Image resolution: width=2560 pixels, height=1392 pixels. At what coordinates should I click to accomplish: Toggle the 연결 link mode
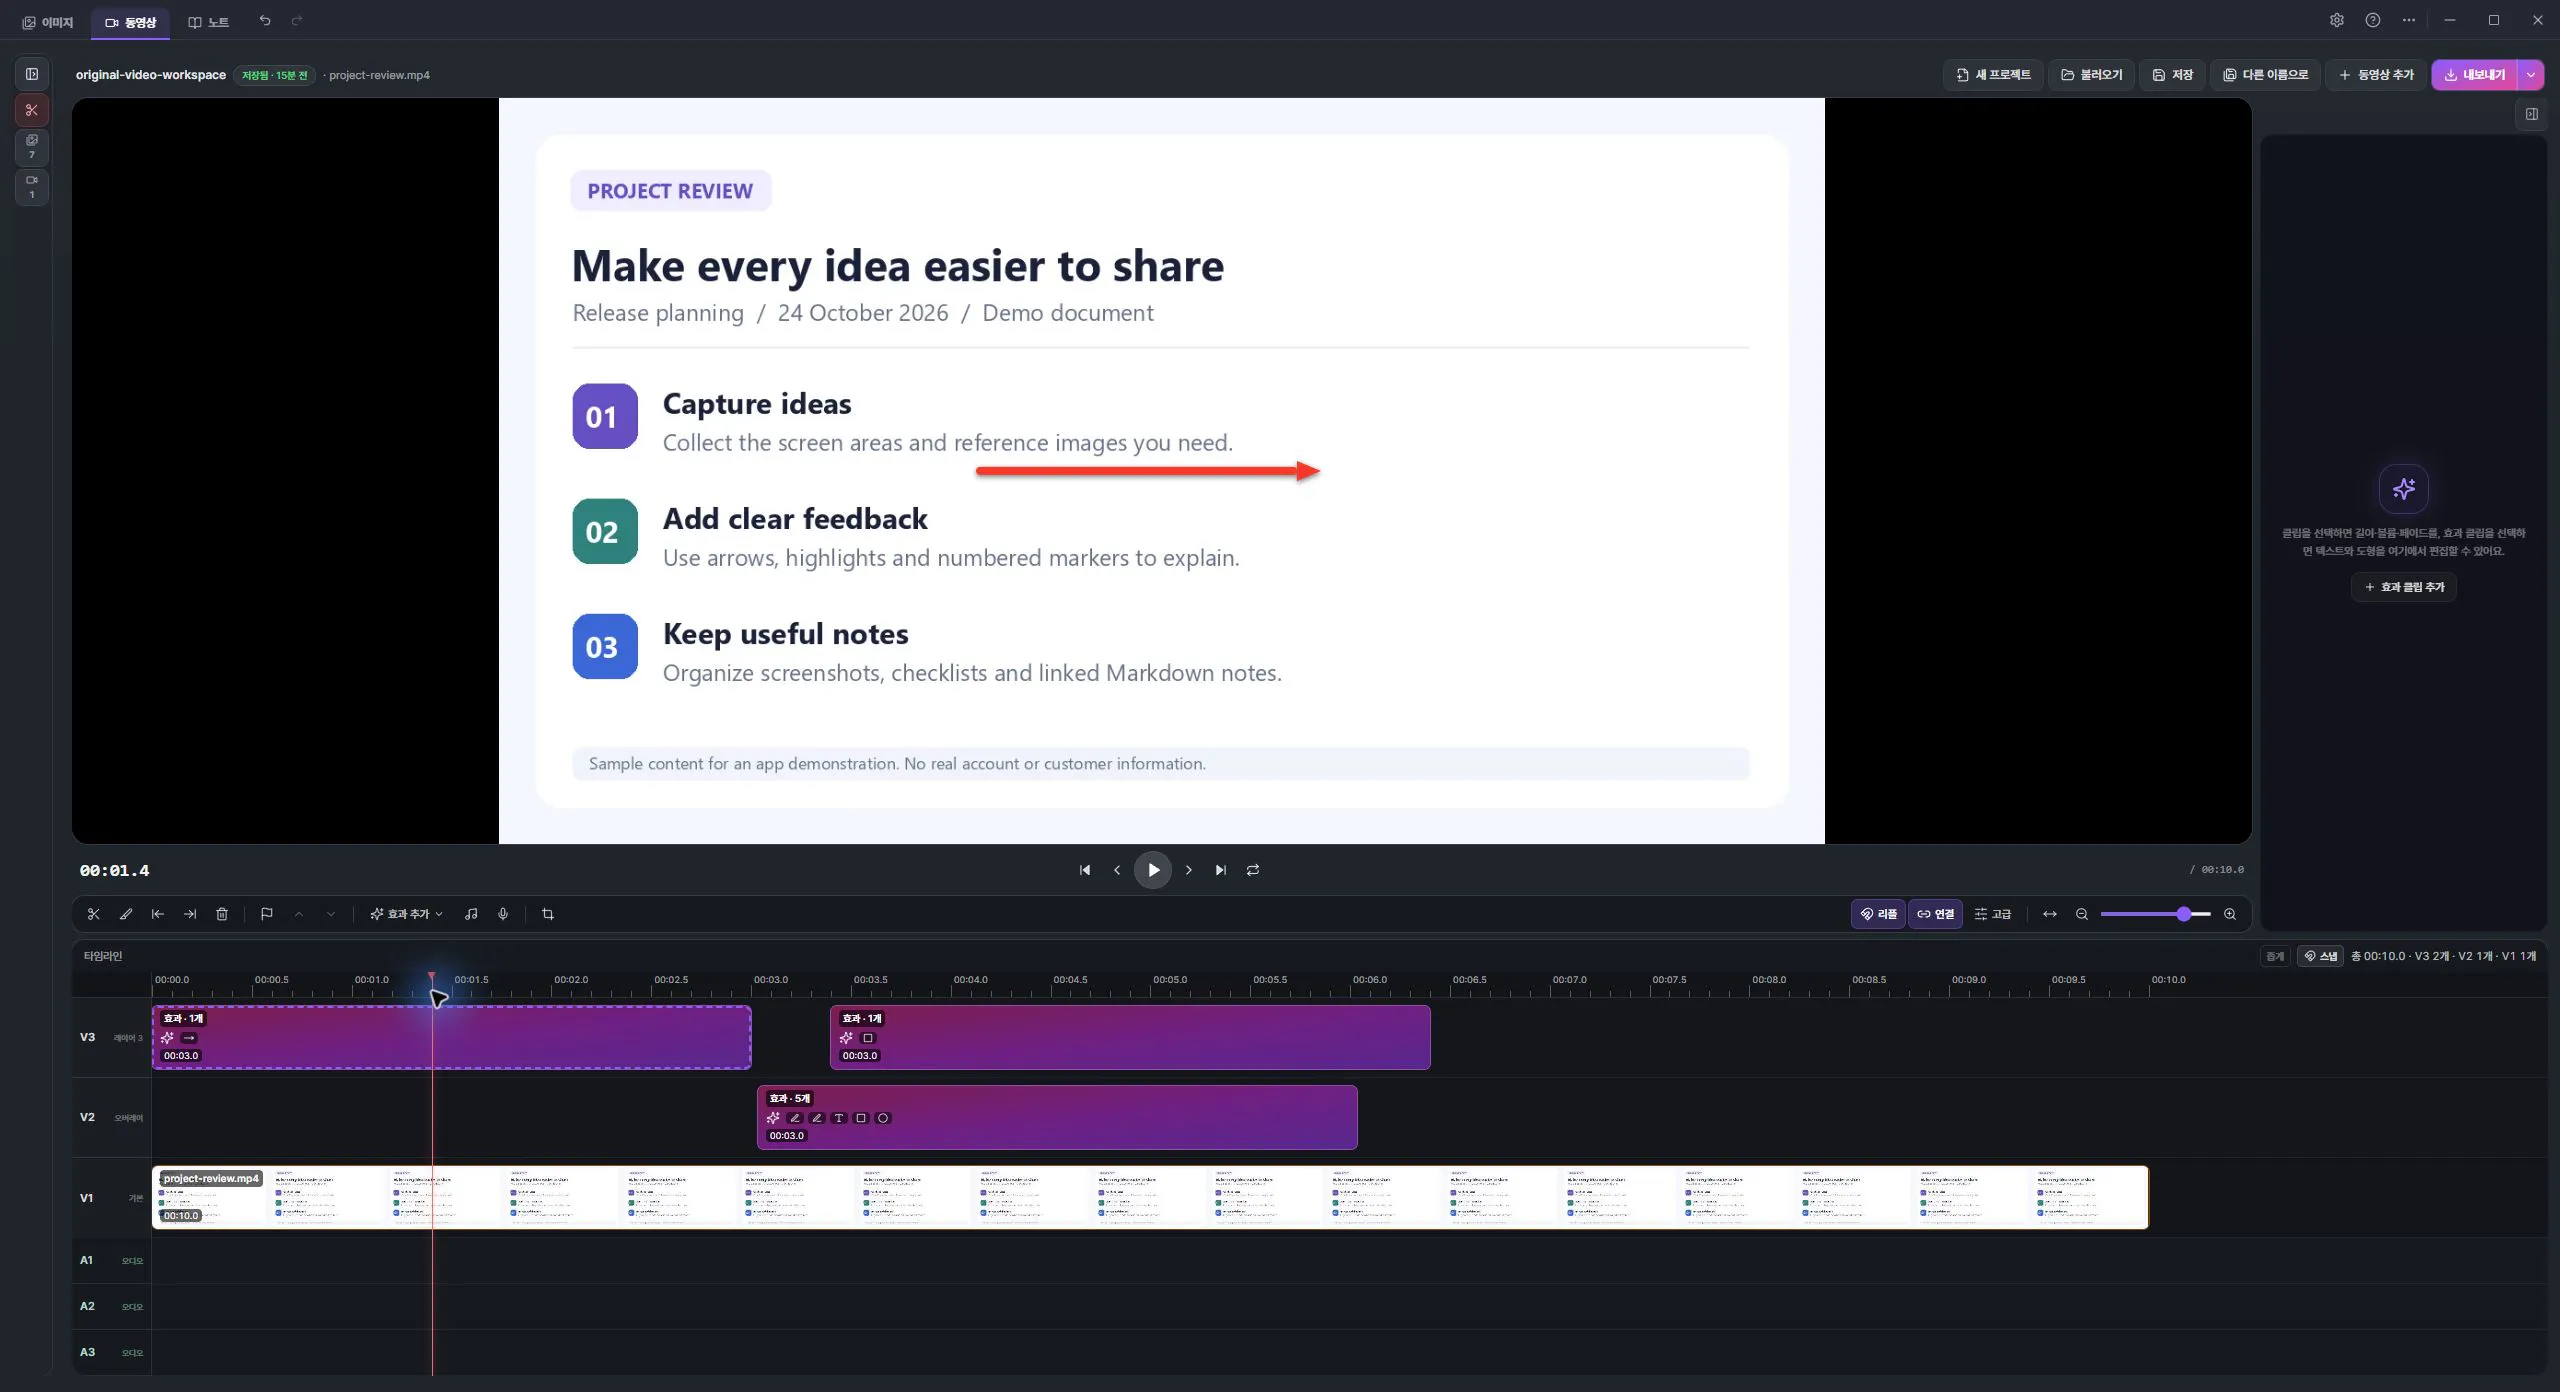coord(1936,914)
